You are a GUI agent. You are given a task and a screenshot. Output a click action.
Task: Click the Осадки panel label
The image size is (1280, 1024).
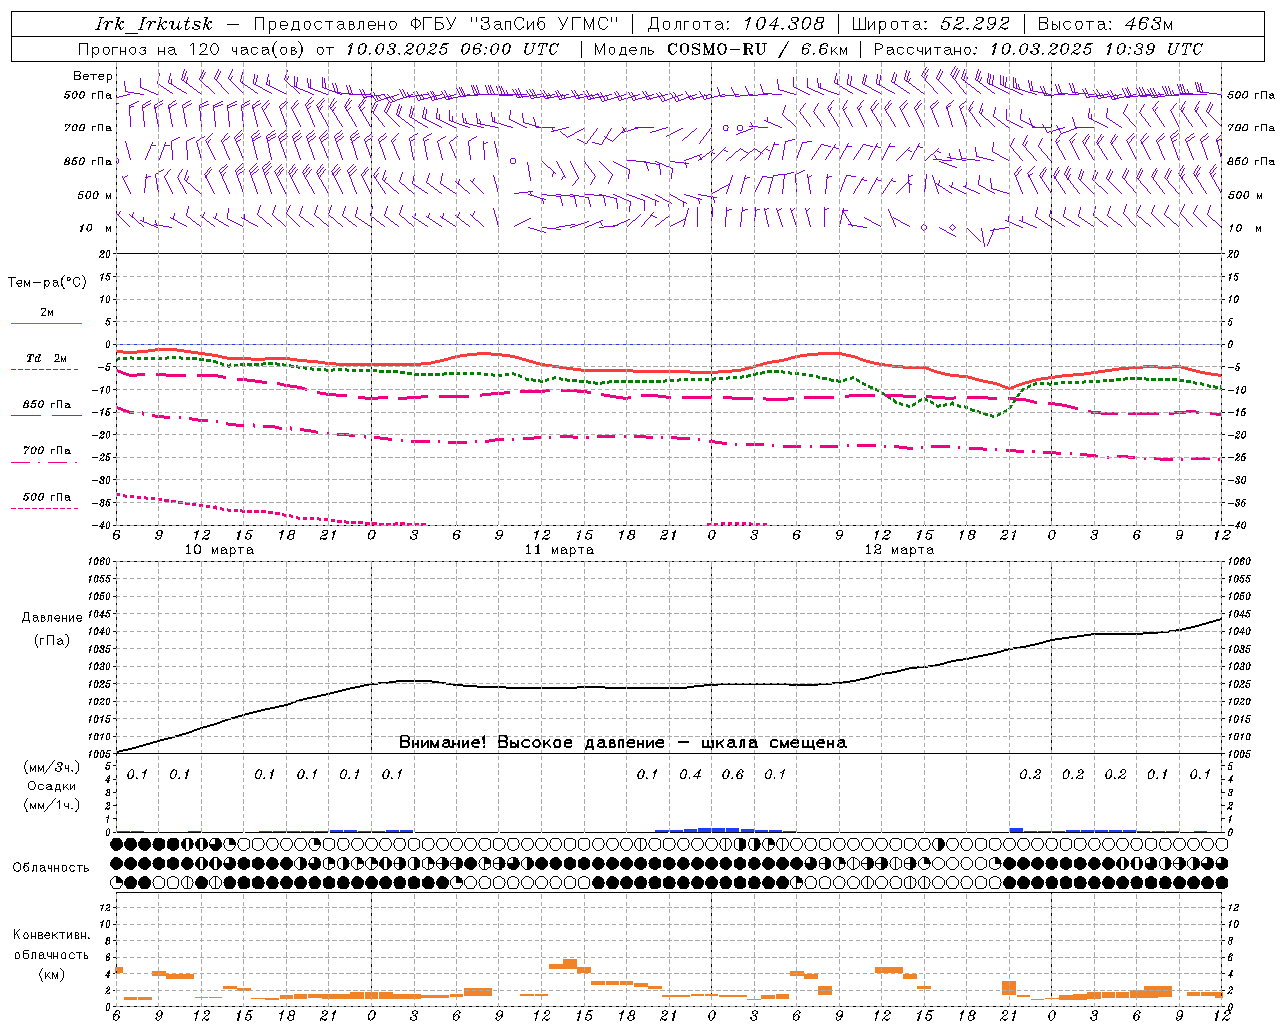51,786
